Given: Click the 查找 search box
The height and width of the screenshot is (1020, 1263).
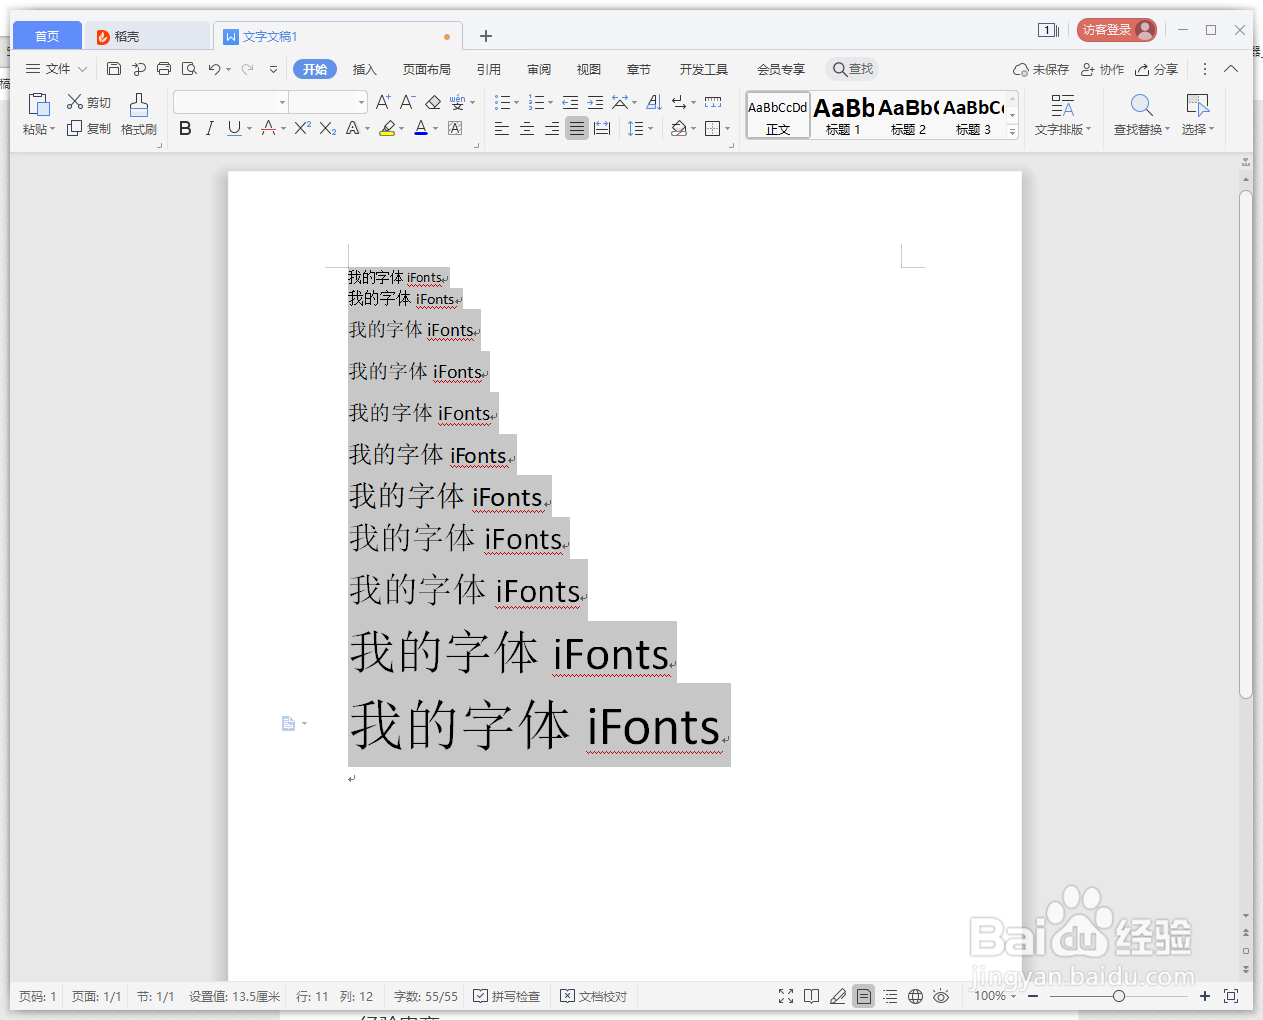Looking at the screenshot, I should [x=853, y=69].
